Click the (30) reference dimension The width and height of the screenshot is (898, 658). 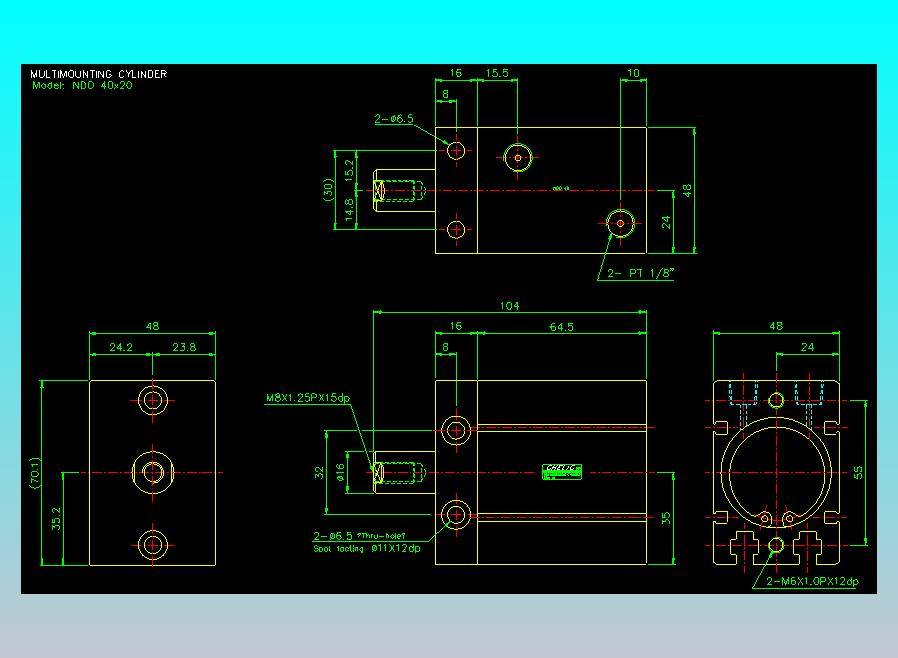pyautogui.click(x=328, y=190)
